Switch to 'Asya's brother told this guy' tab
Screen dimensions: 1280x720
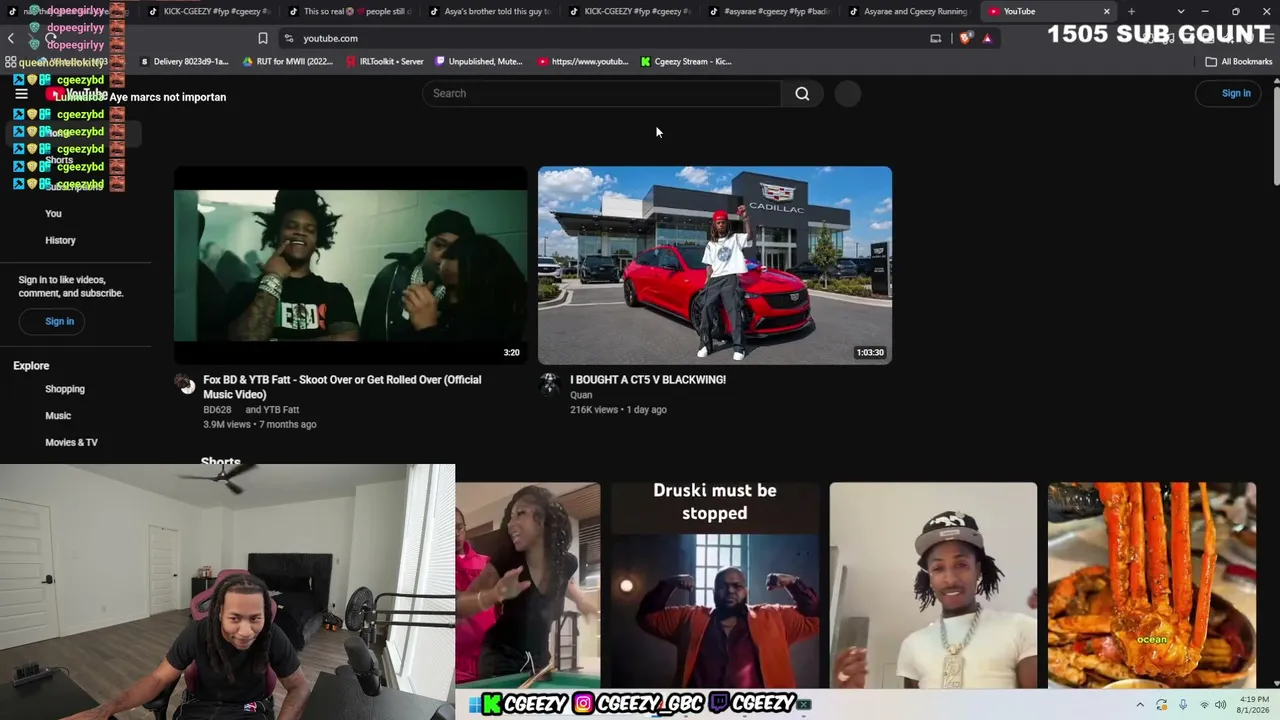(x=491, y=11)
